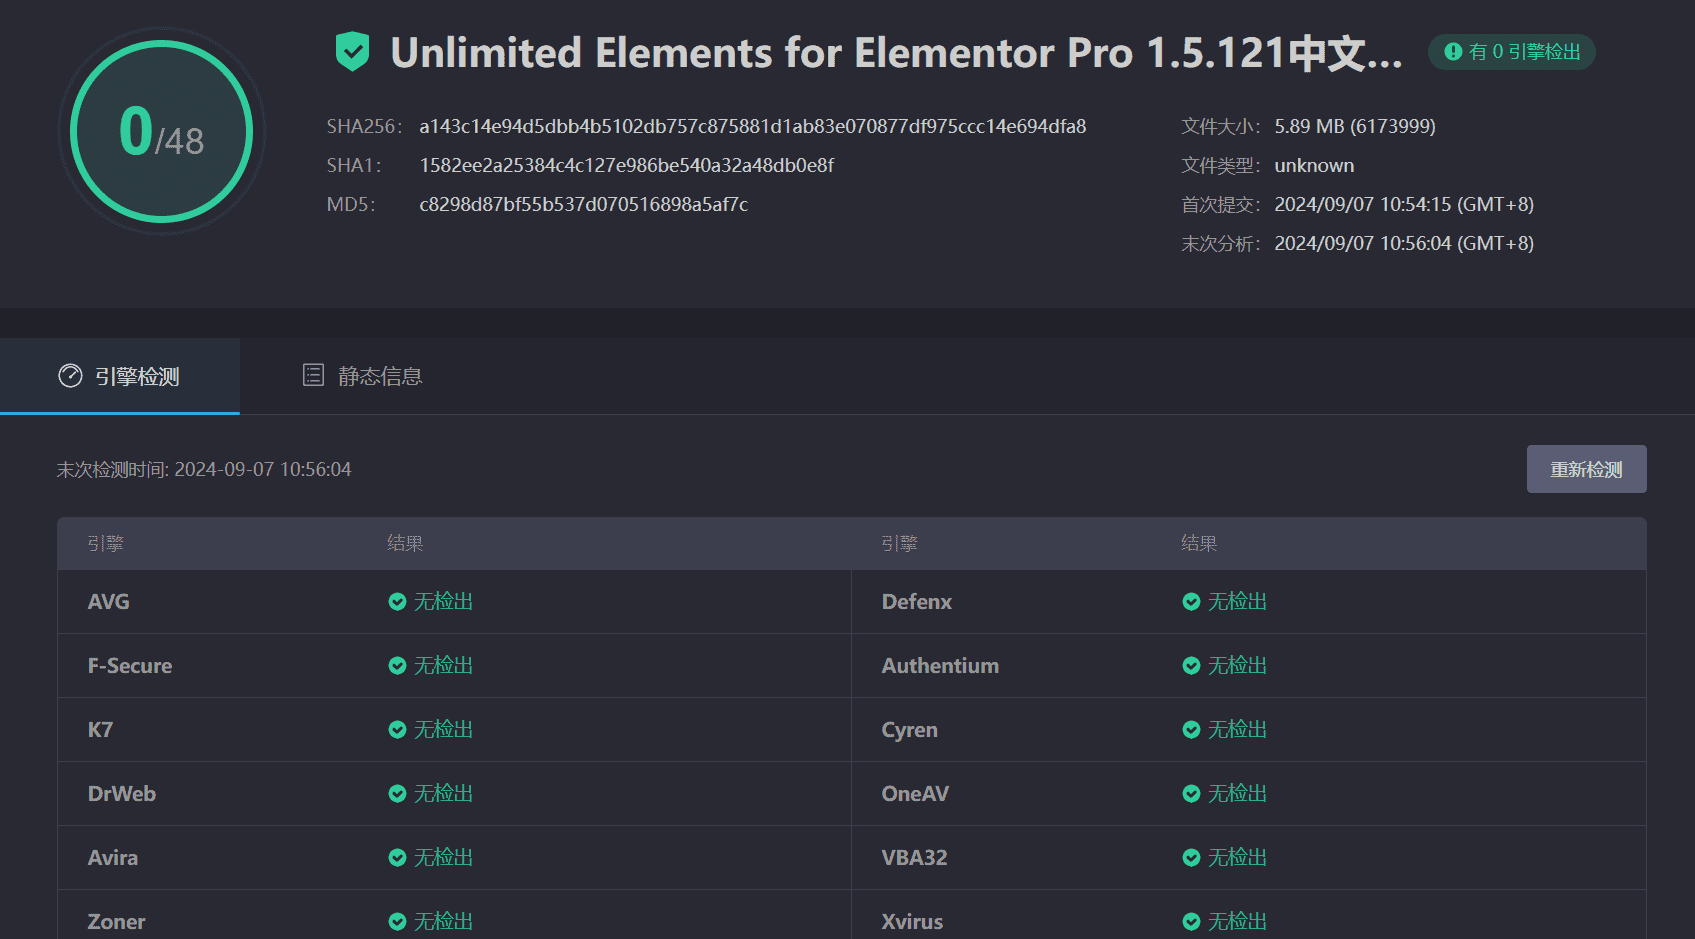Image resolution: width=1695 pixels, height=939 pixels.
Task: Click the F-Secure engine name
Action: (130, 666)
